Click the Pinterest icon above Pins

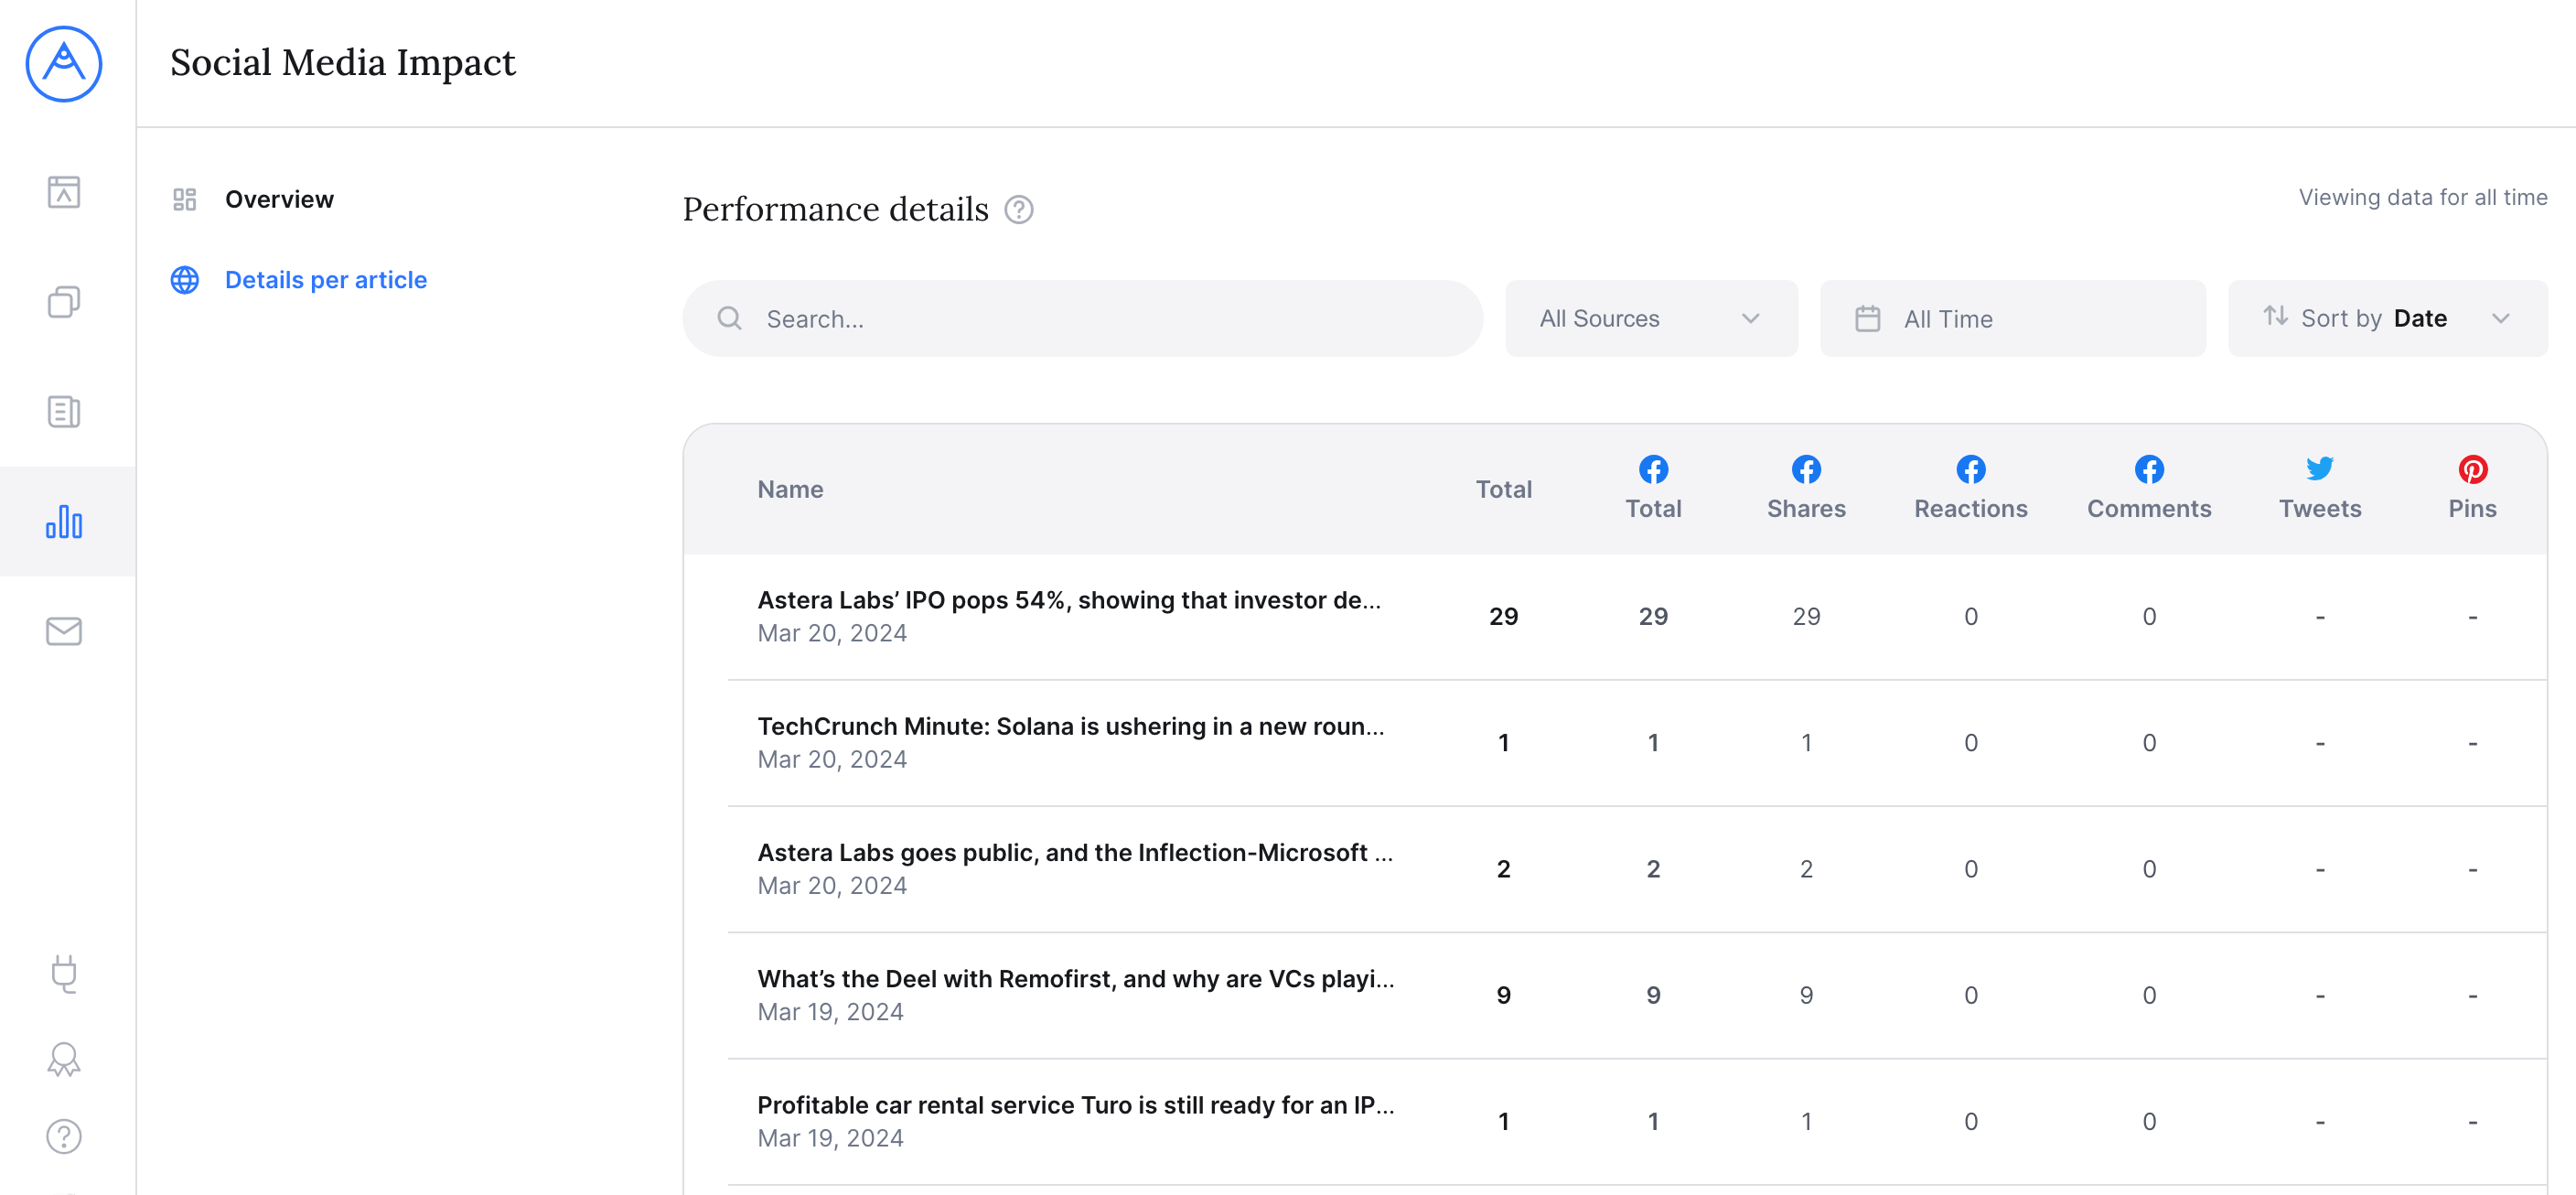pyautogui.click(x=2473, y=469)
